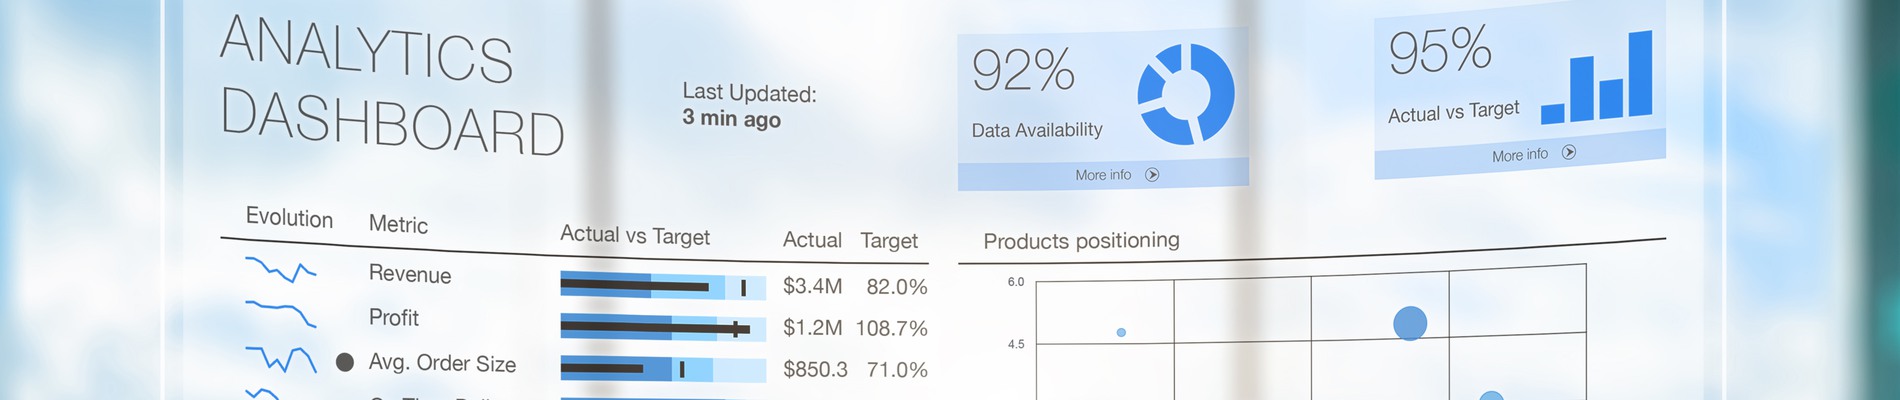
Task: Click the Profit bullet chart bar
Action: point(663,328)
